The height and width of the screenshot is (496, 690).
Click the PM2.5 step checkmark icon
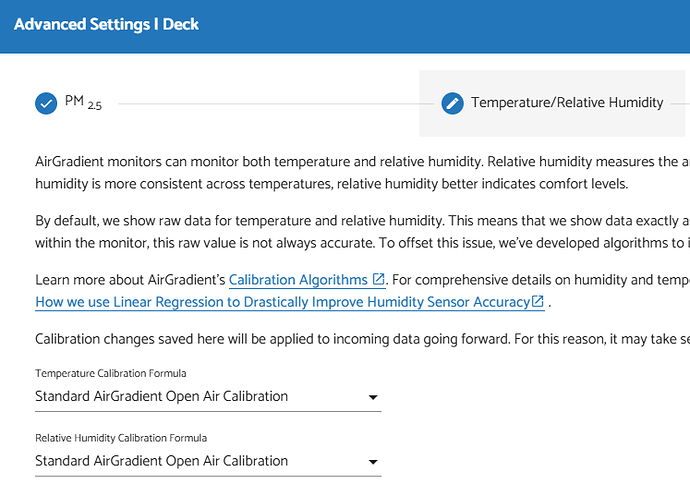(46, 103)
